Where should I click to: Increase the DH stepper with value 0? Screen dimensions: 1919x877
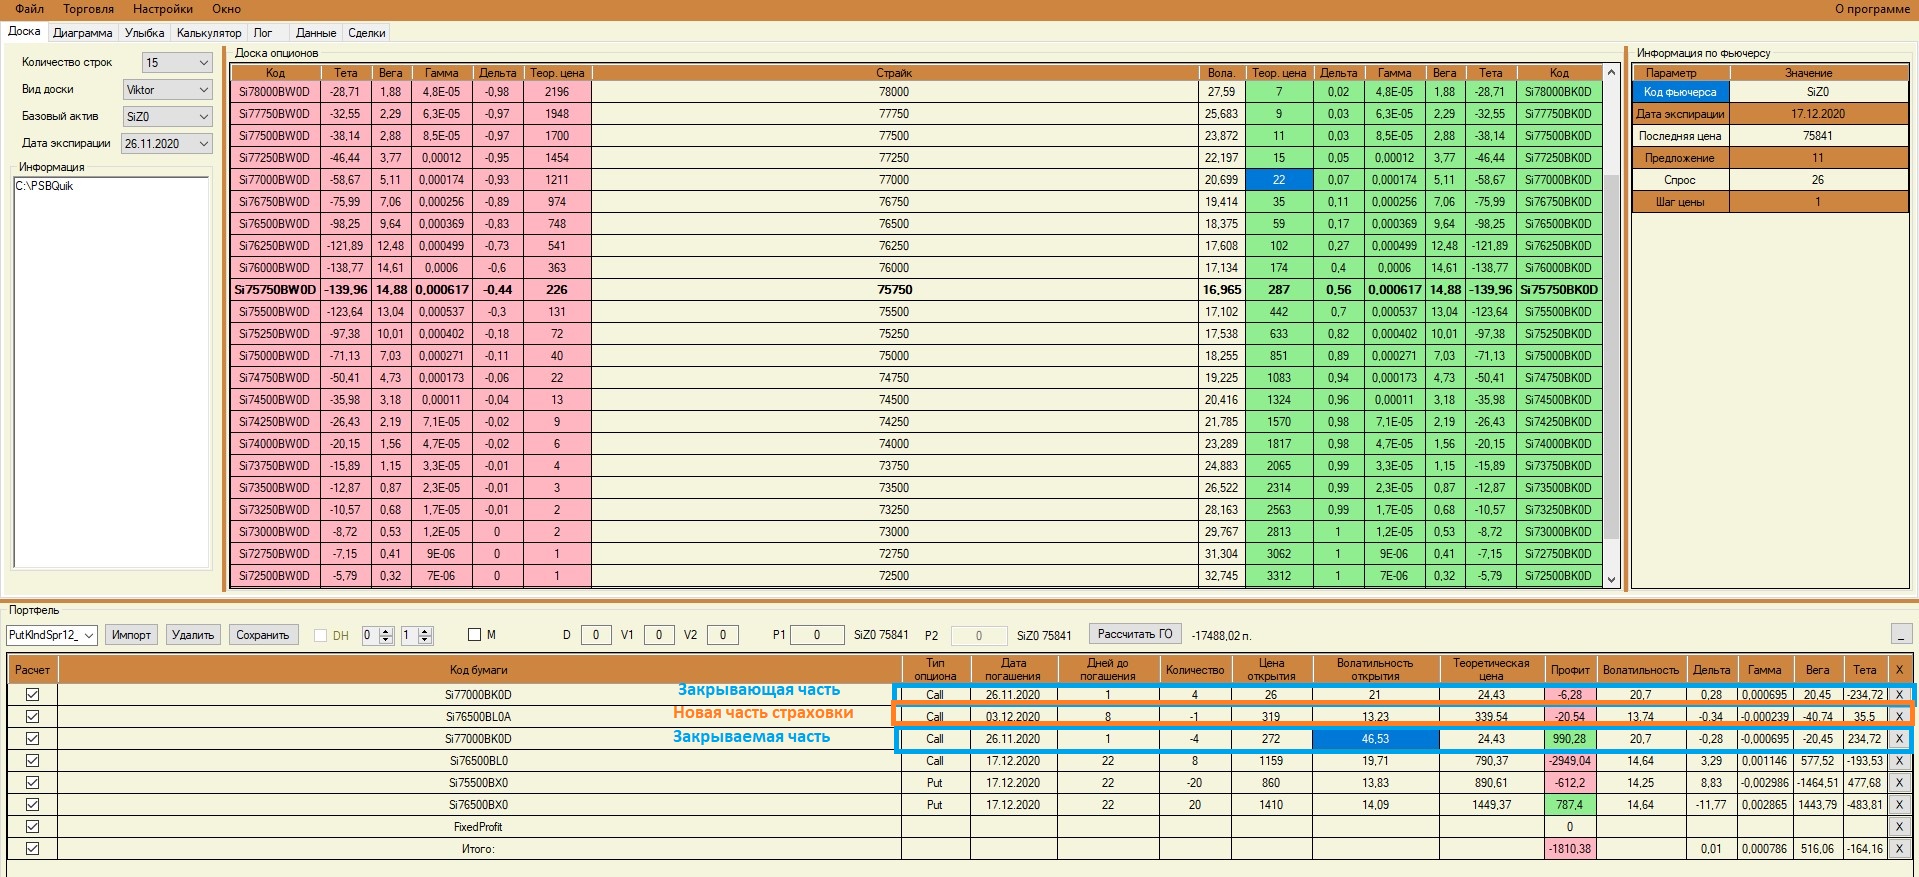[386, 631]
